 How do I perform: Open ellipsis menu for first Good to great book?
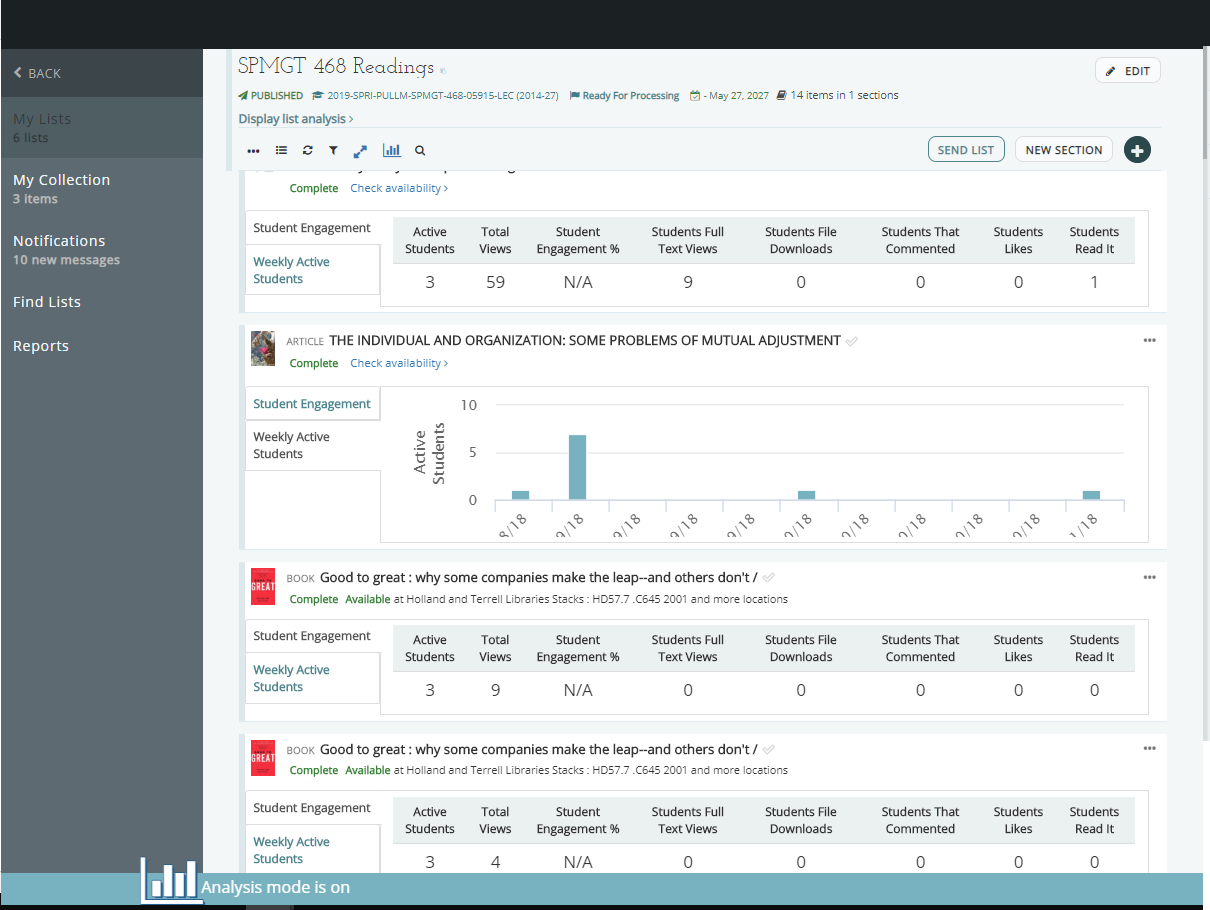click(1149, 577)
